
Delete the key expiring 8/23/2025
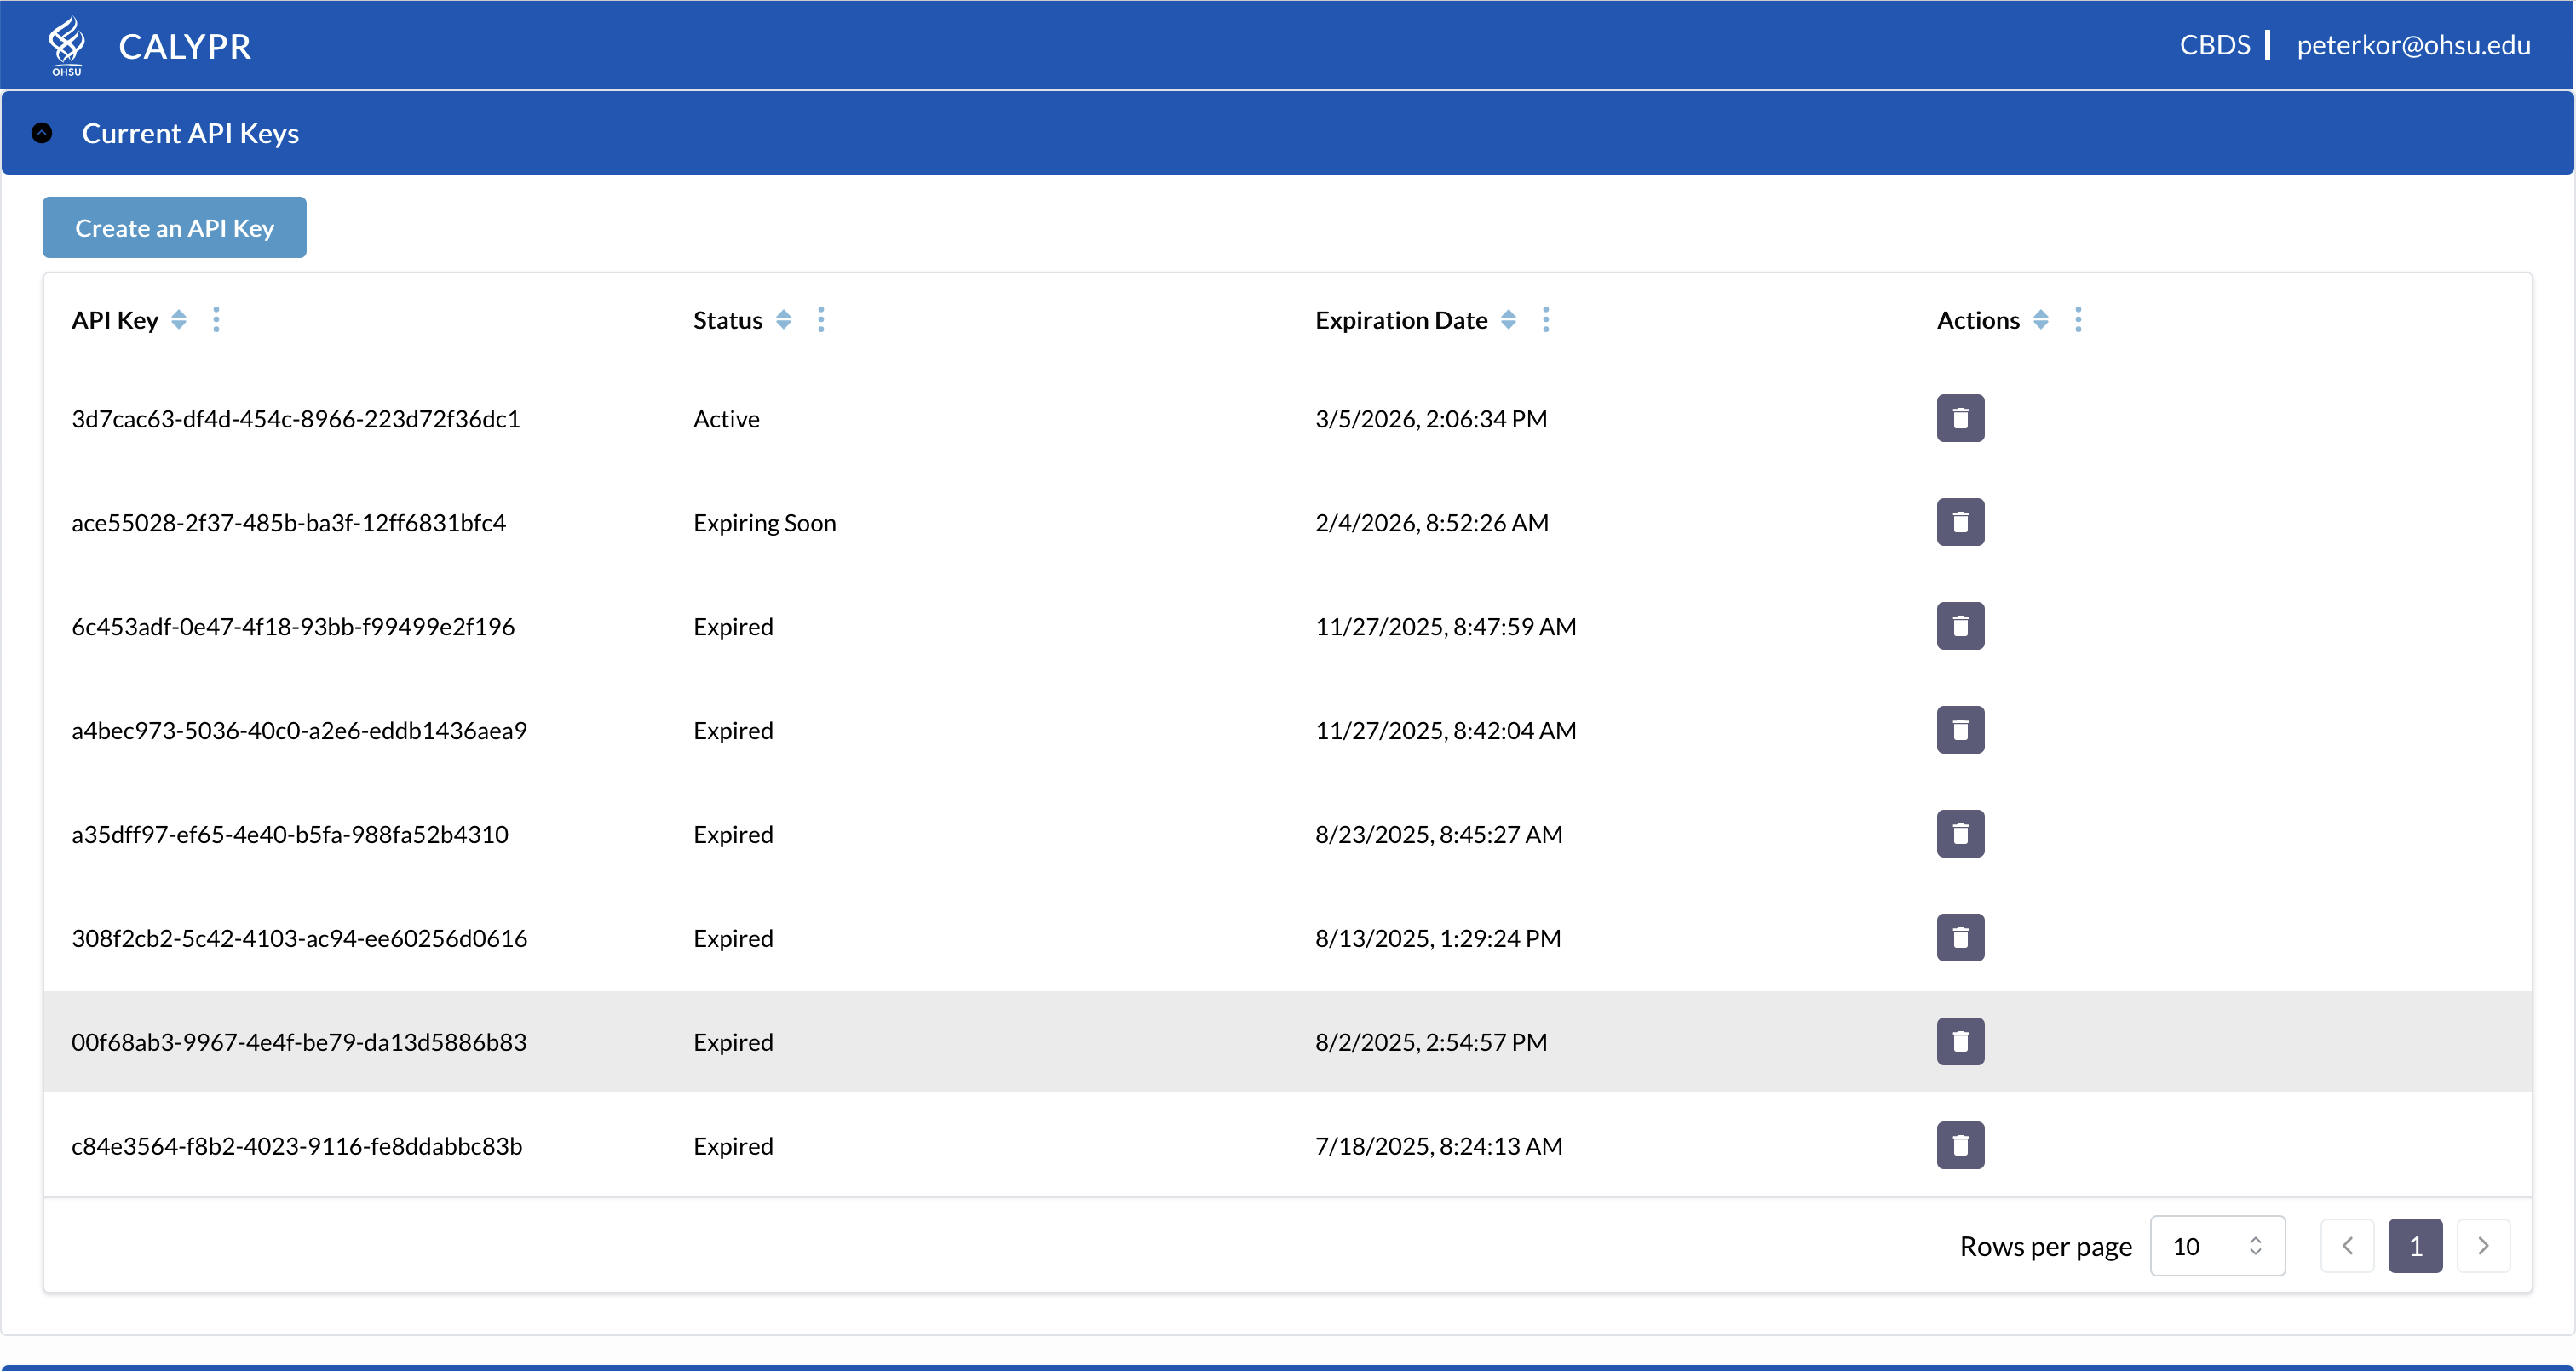click(x=1959, y=834)
